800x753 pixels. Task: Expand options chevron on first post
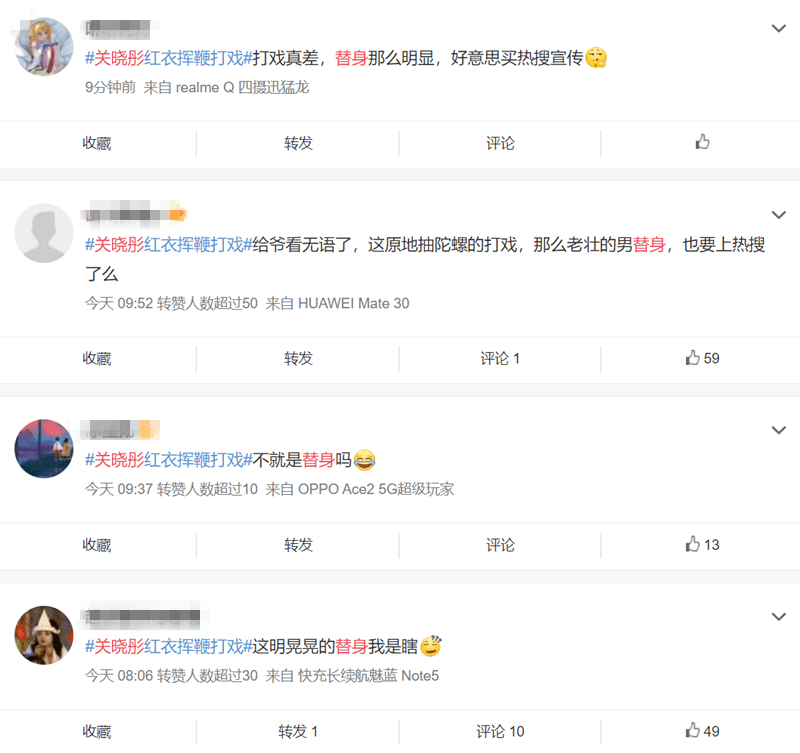pos(778,29)
